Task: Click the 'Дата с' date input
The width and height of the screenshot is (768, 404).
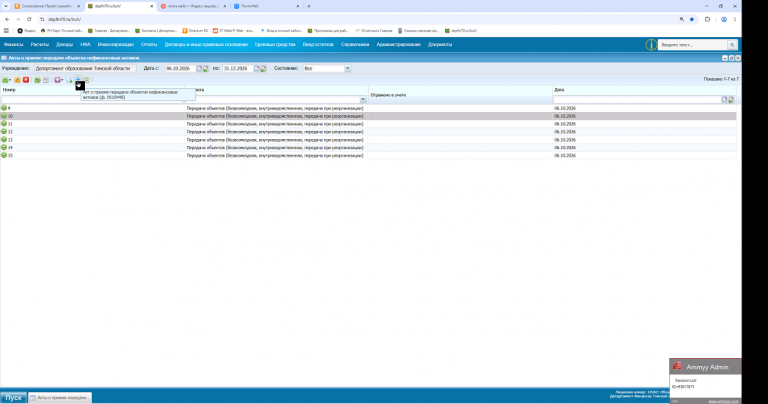Action: (x=180, y=69)
